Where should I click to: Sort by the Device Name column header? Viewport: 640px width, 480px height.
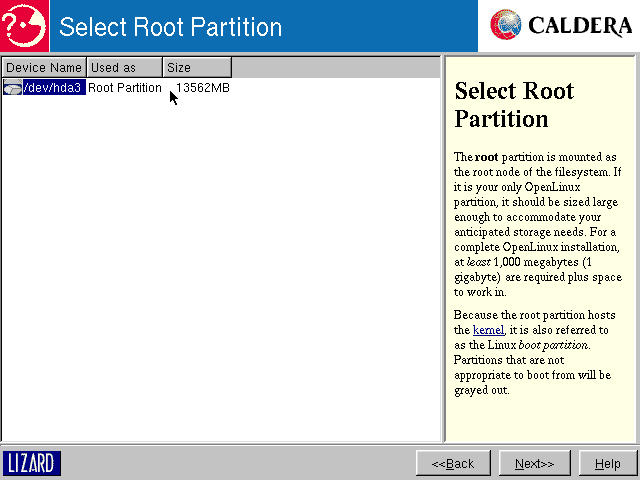click(43, 67)
